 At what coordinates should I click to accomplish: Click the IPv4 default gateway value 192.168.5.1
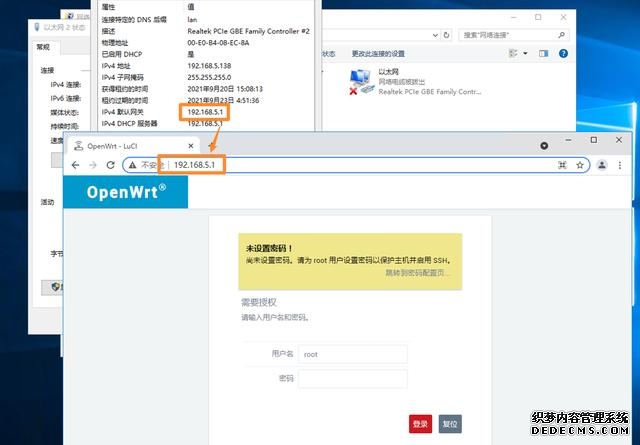[205, 112]
